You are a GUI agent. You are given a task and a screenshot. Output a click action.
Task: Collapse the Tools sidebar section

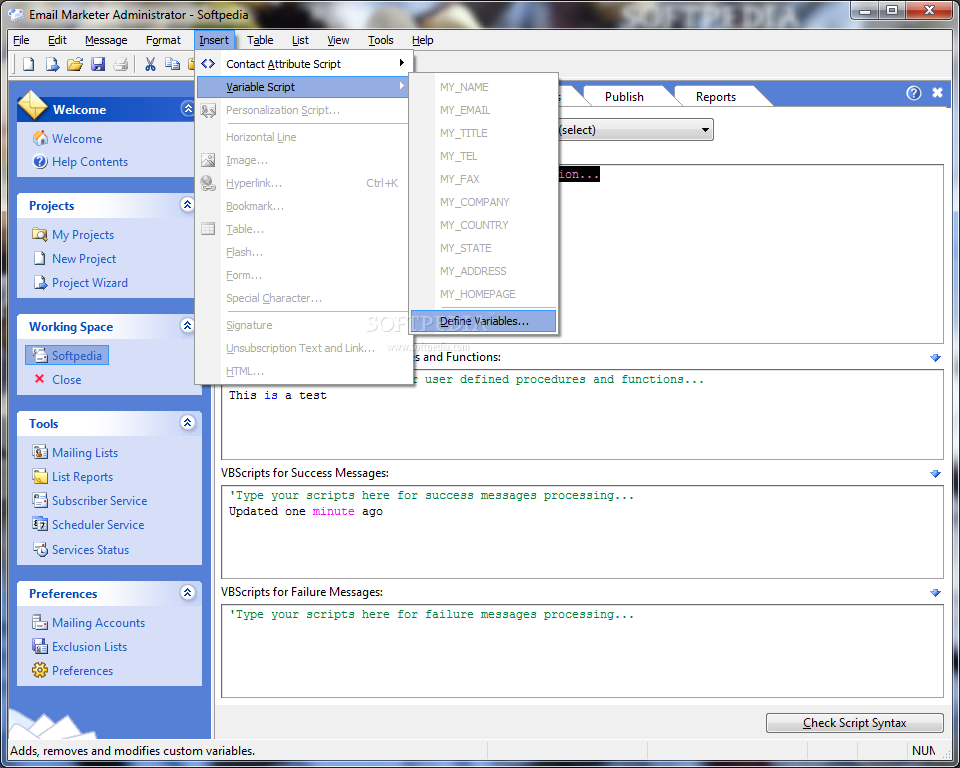[x=187, y=422]
